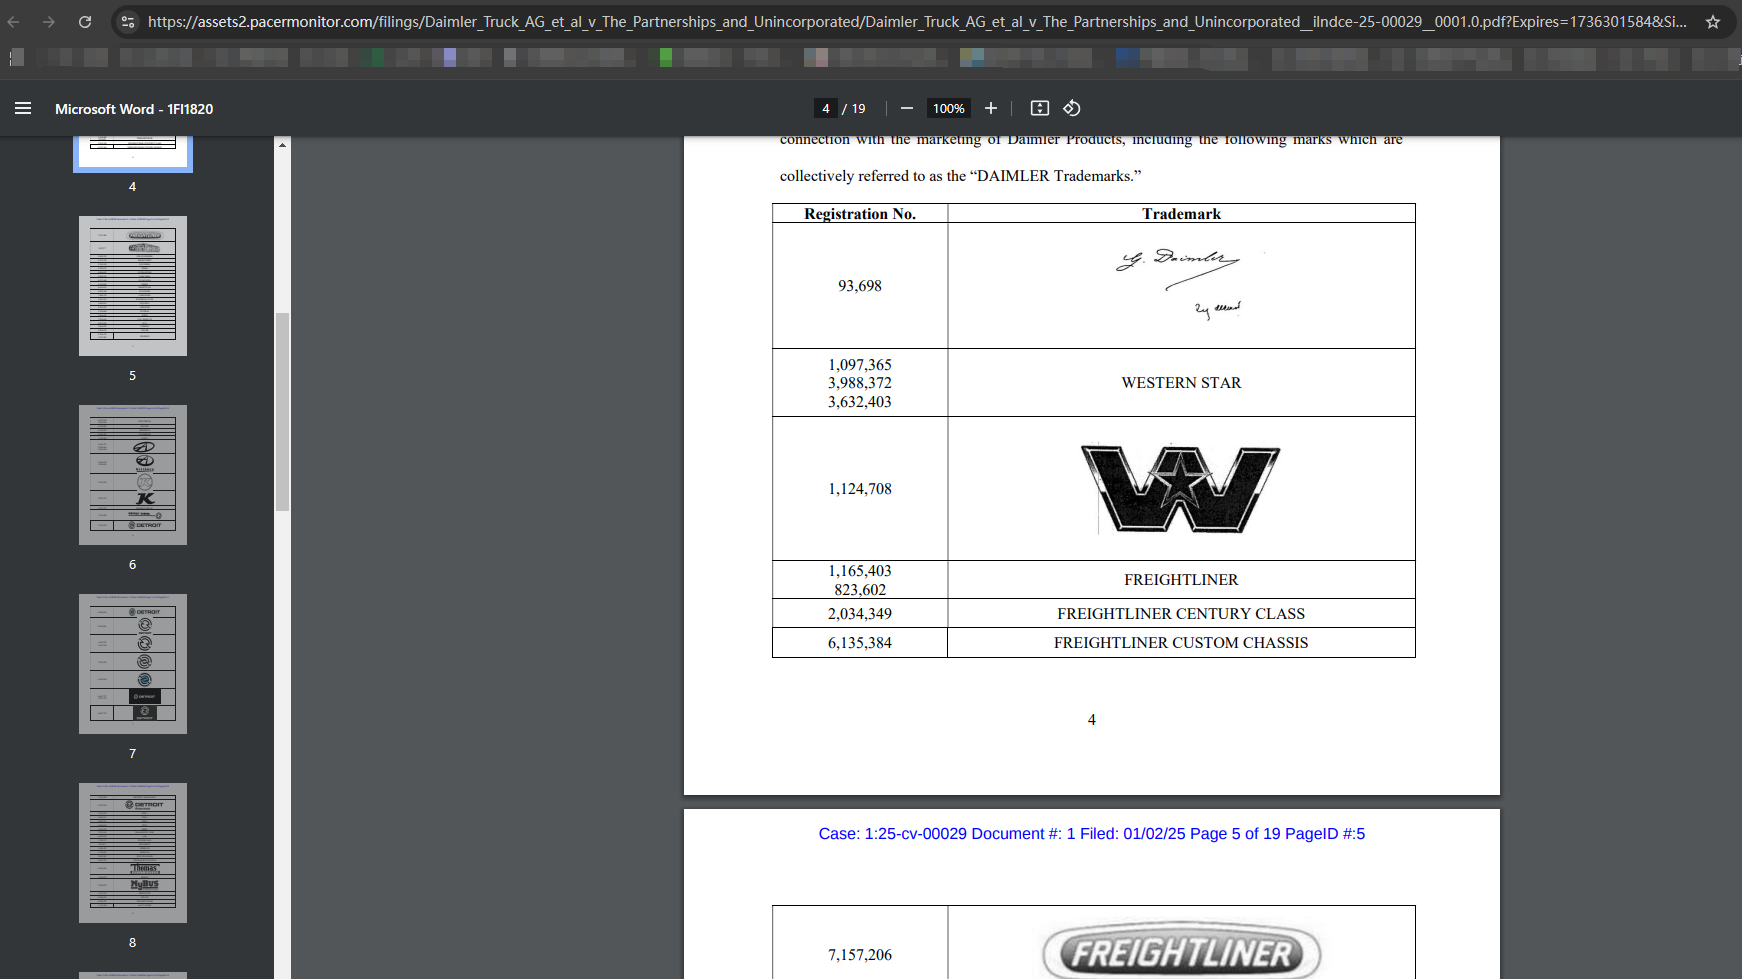View site information for pacermonitor.com
Image resolution: width=1742 pixels, height=979 pixels.
[127, 21]
